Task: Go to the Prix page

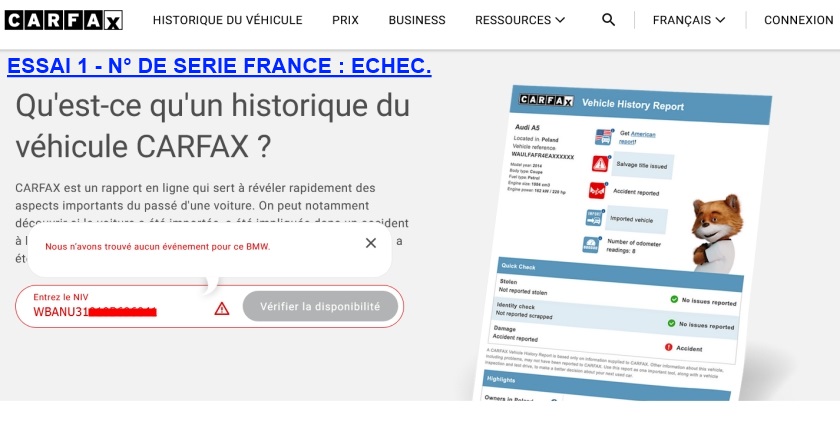Action: pyautogui.click(x=345, y=20)
